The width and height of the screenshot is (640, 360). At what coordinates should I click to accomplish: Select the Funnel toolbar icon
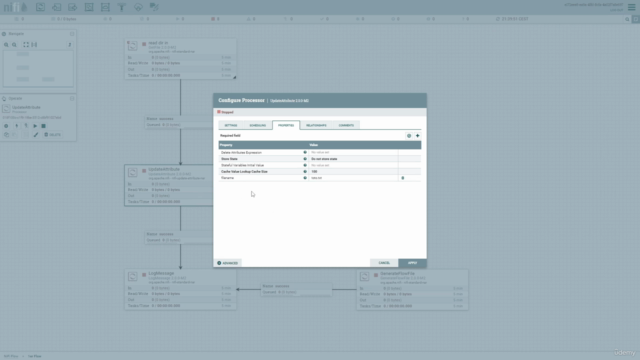pos(122,7)
